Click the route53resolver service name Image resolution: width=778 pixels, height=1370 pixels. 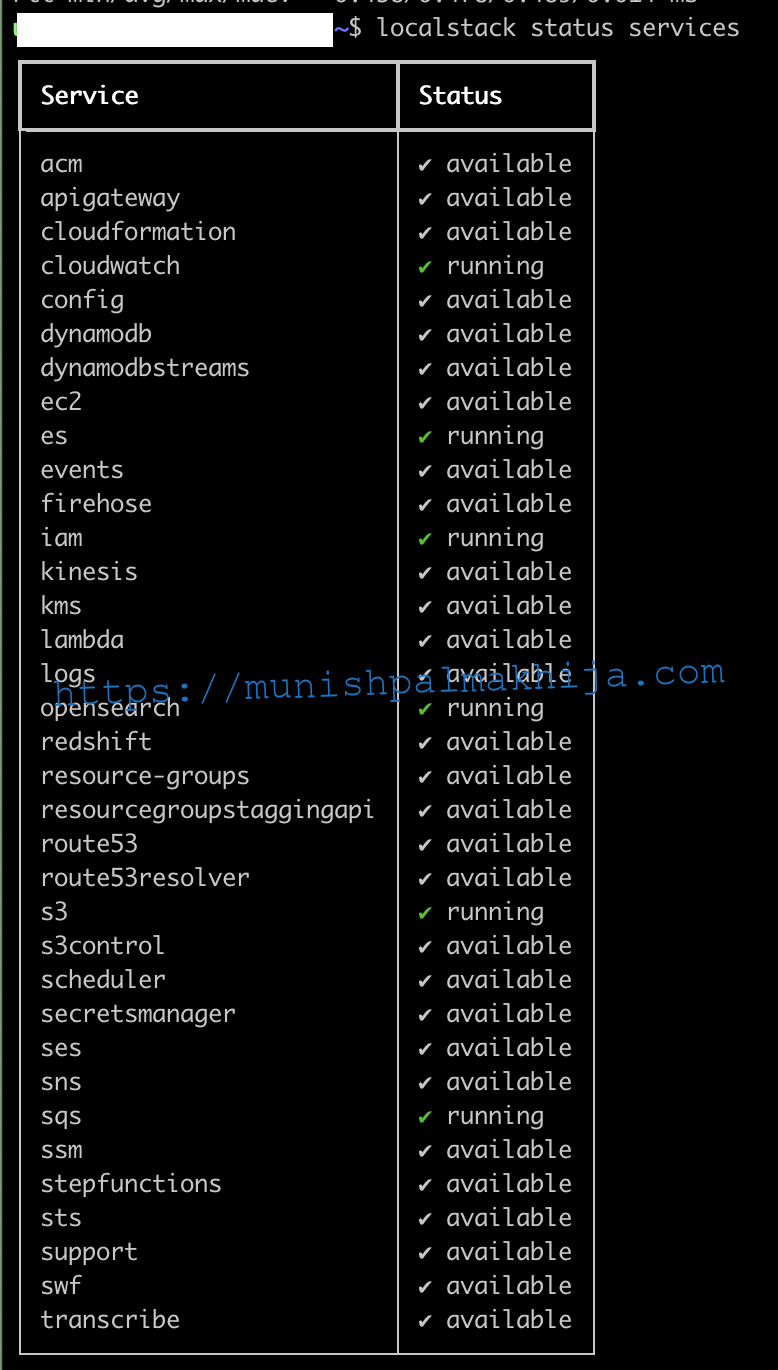pos(145,878)
